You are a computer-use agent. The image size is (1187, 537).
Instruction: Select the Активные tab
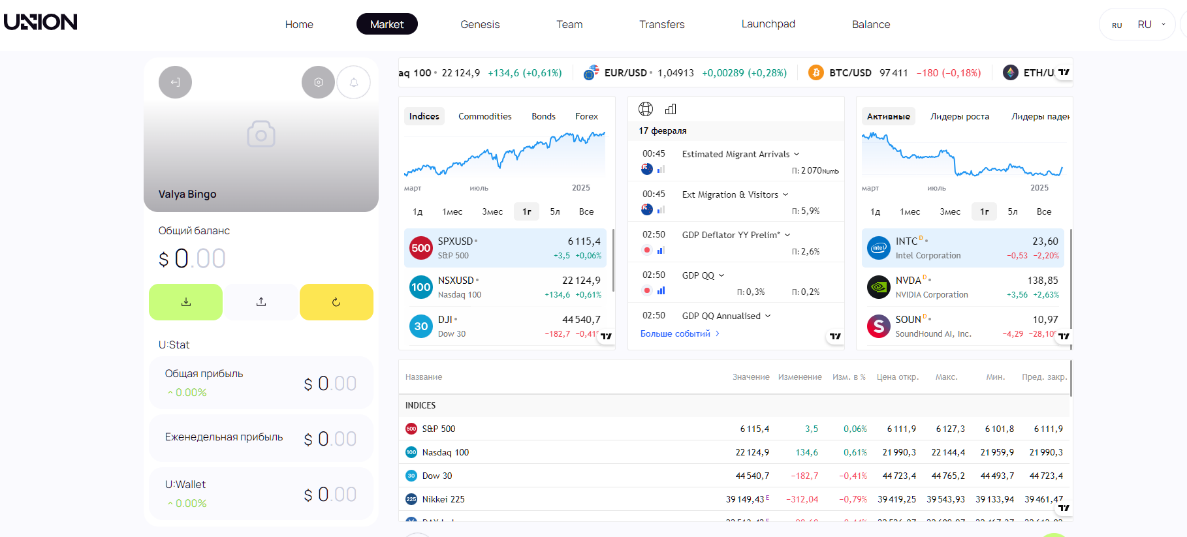[x=888, y=116]
